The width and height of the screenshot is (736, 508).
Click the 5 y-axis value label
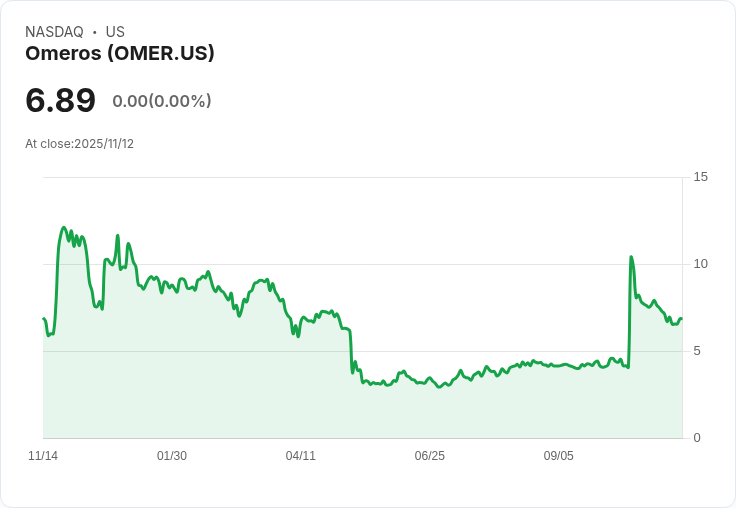pyautogui.click(x=697, y=351)
